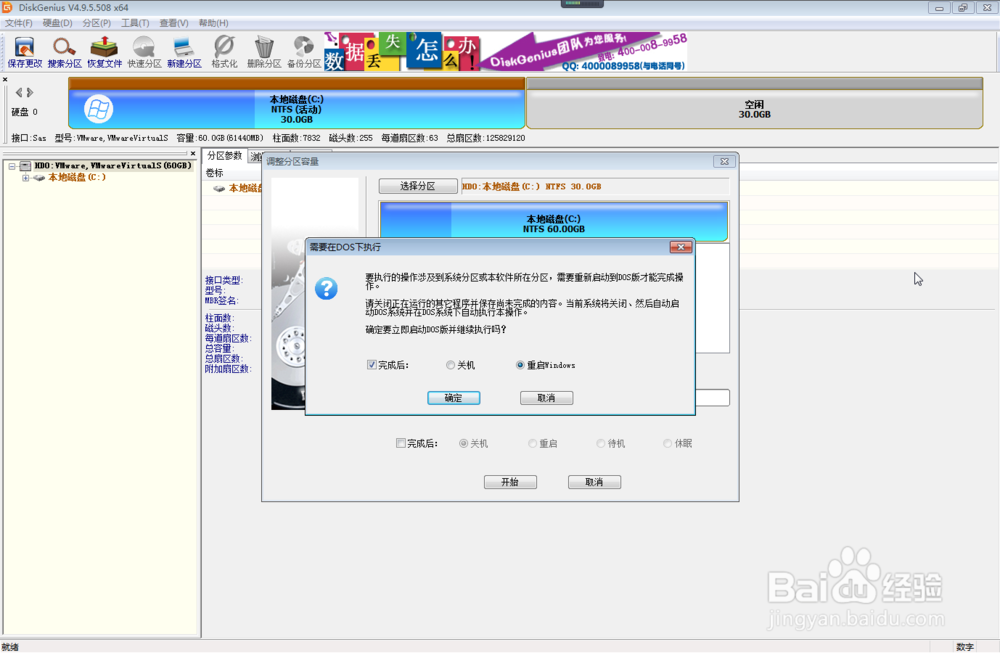Click the 格式化 format toolbar icon

pos(224,52)
